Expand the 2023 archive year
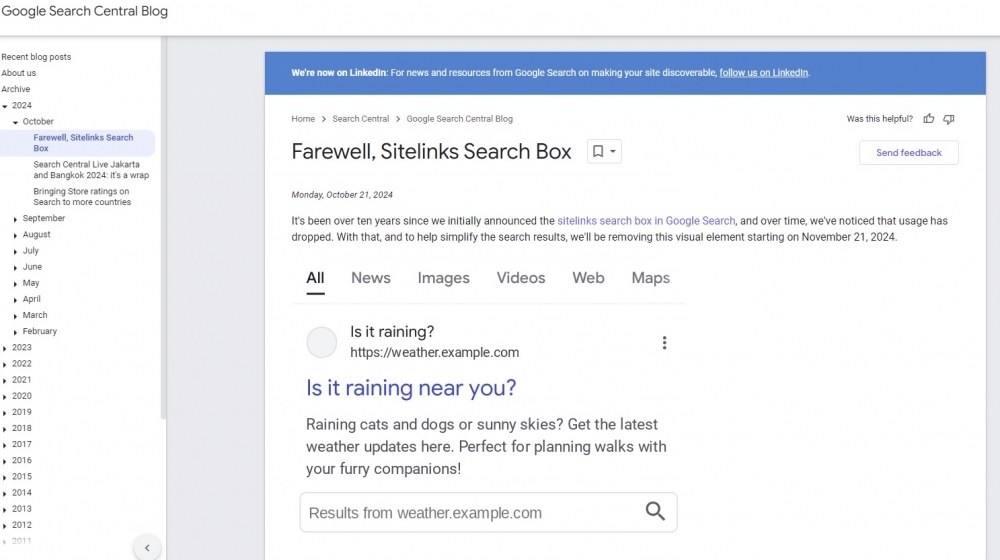1000x560 pixels. (5, 348)
